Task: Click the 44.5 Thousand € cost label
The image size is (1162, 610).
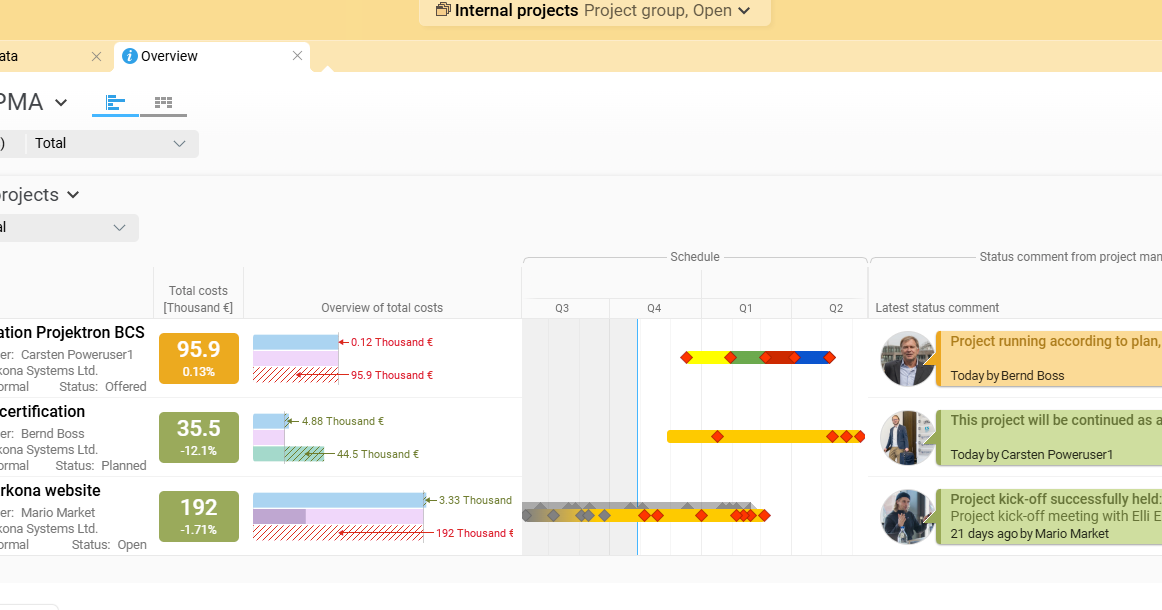Action: (377, 454)
